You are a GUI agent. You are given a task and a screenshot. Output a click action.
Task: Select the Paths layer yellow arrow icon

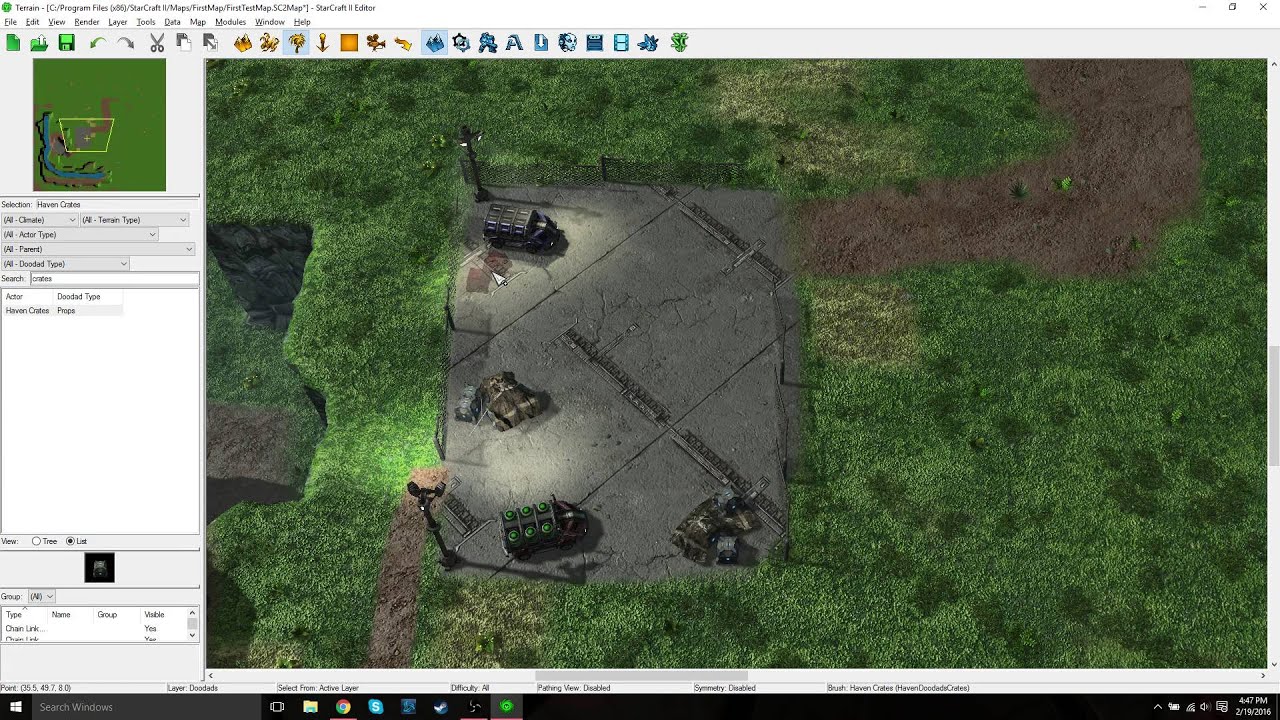click(403, 43)
